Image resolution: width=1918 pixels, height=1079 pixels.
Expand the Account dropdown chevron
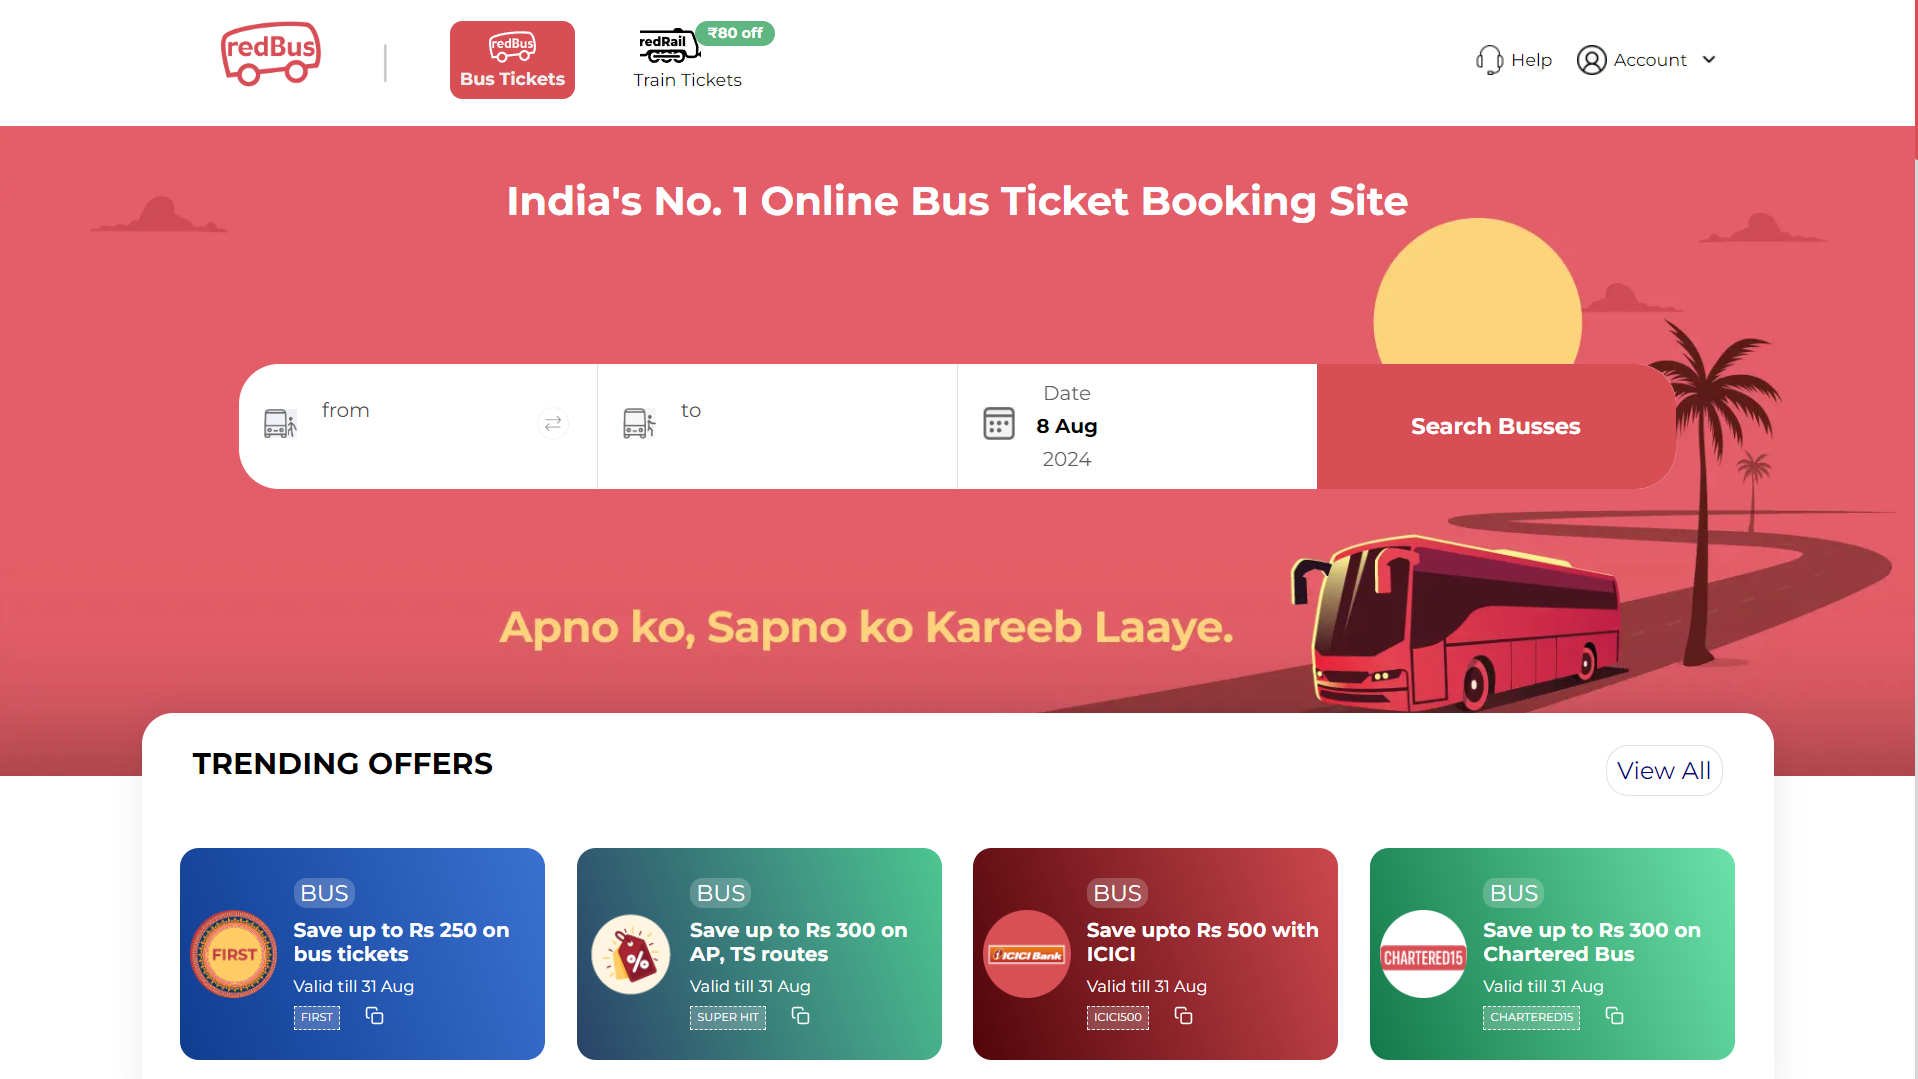pyautogui.click(x=1709, y=60)
